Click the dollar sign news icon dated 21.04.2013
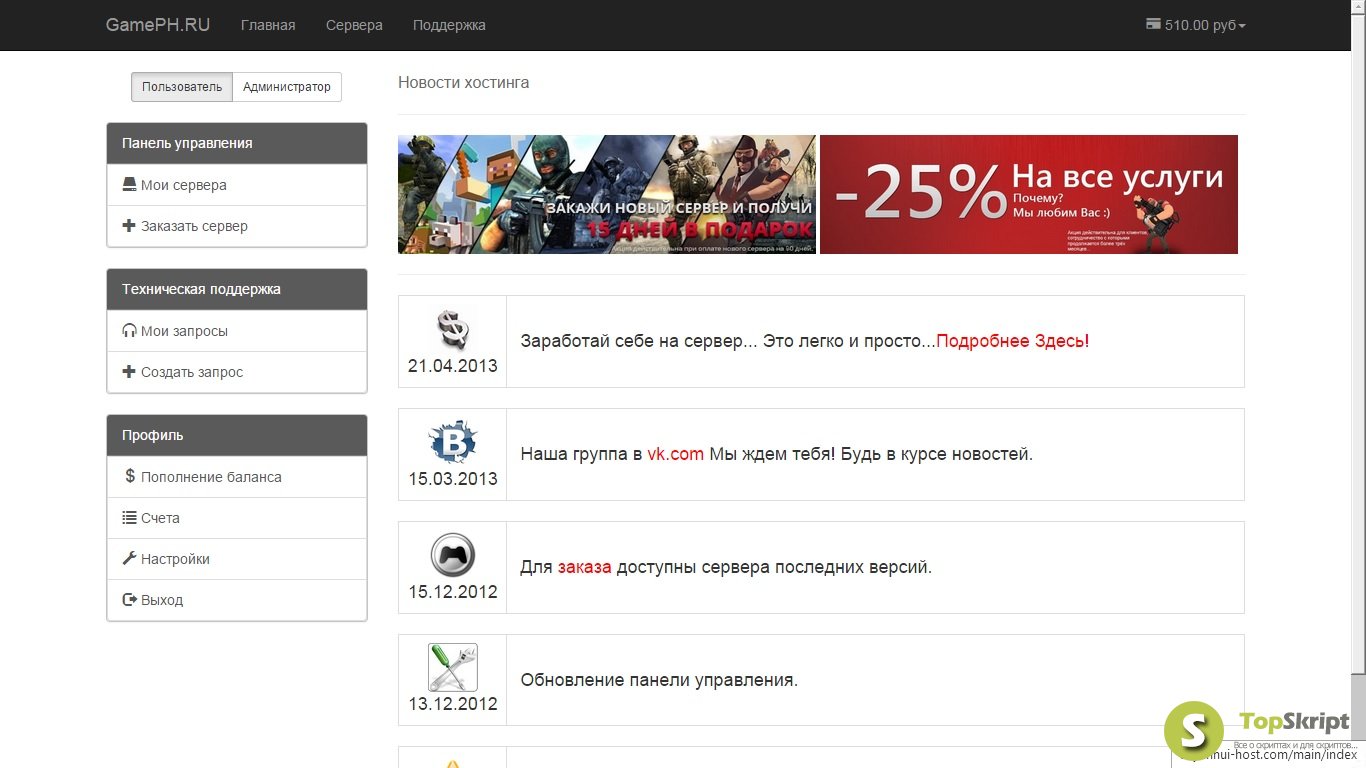This screenshot has width=1366, height=768. point(453,330)
